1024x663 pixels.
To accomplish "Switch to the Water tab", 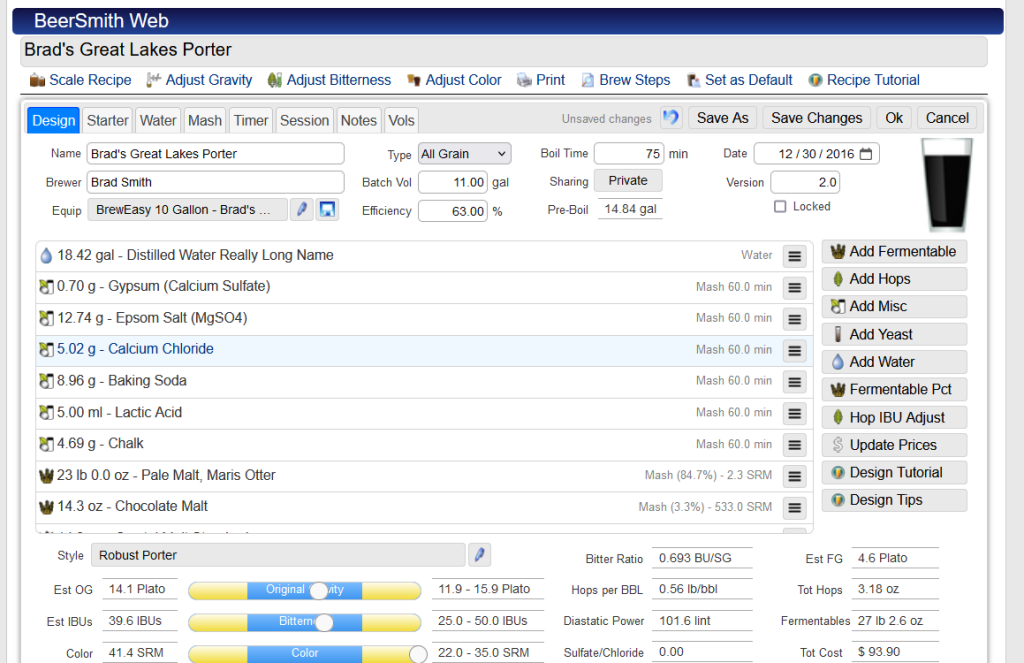I will 158,120.
